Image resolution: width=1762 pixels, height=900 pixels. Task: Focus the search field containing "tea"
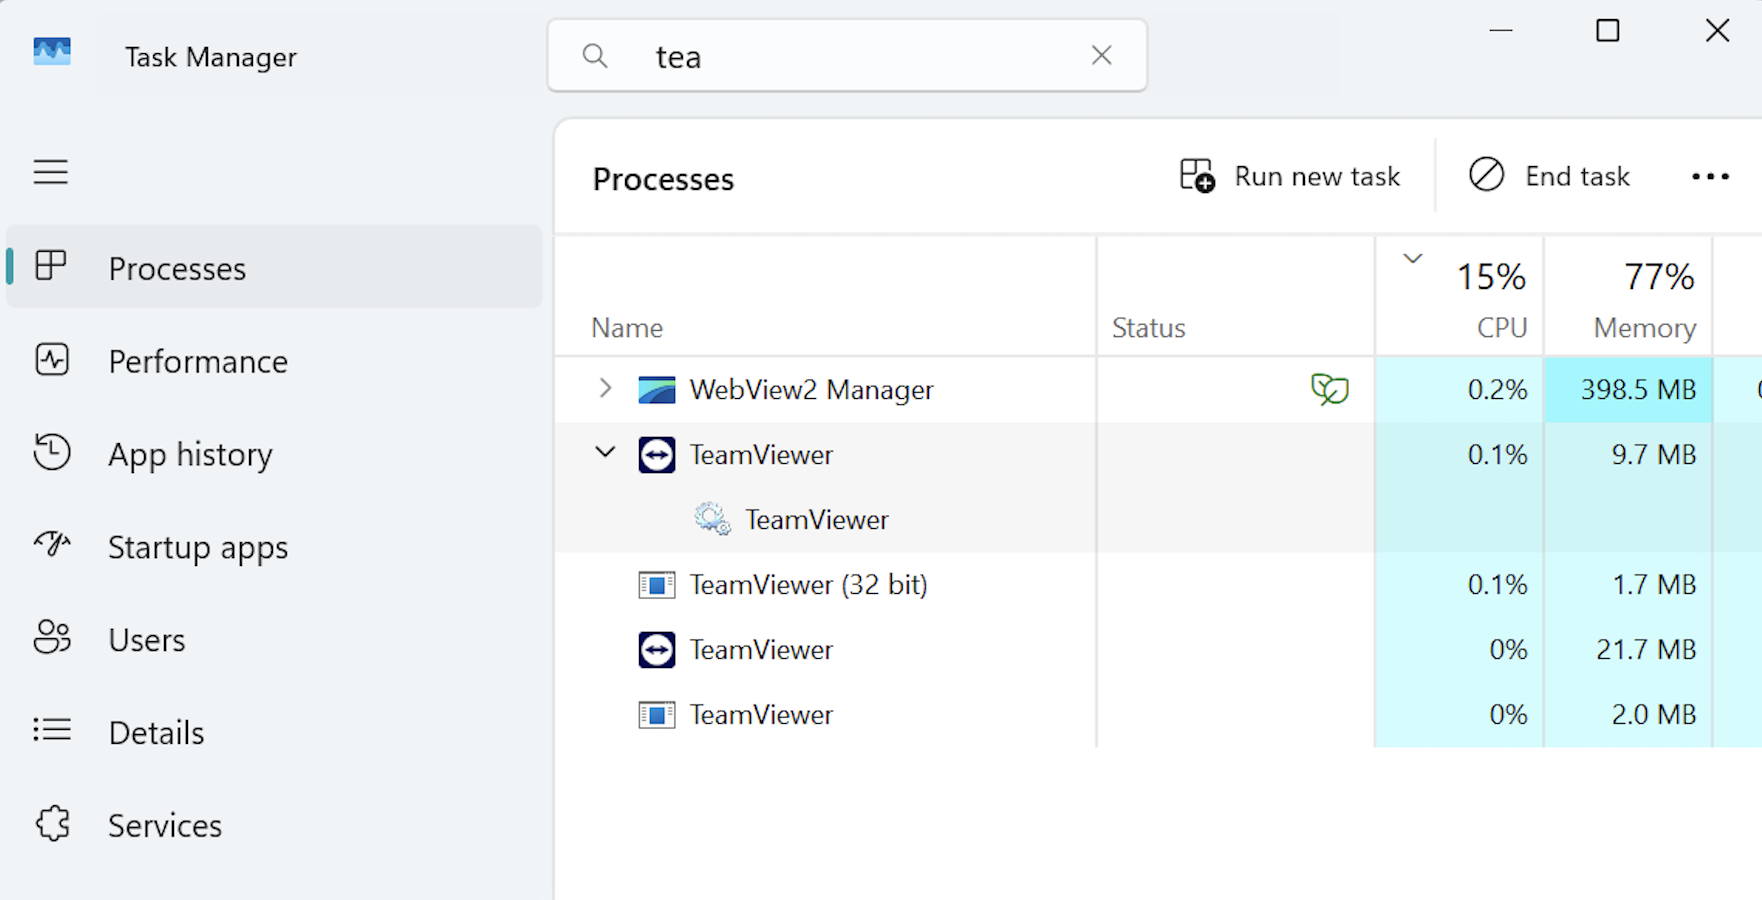[x=847, y=56]
